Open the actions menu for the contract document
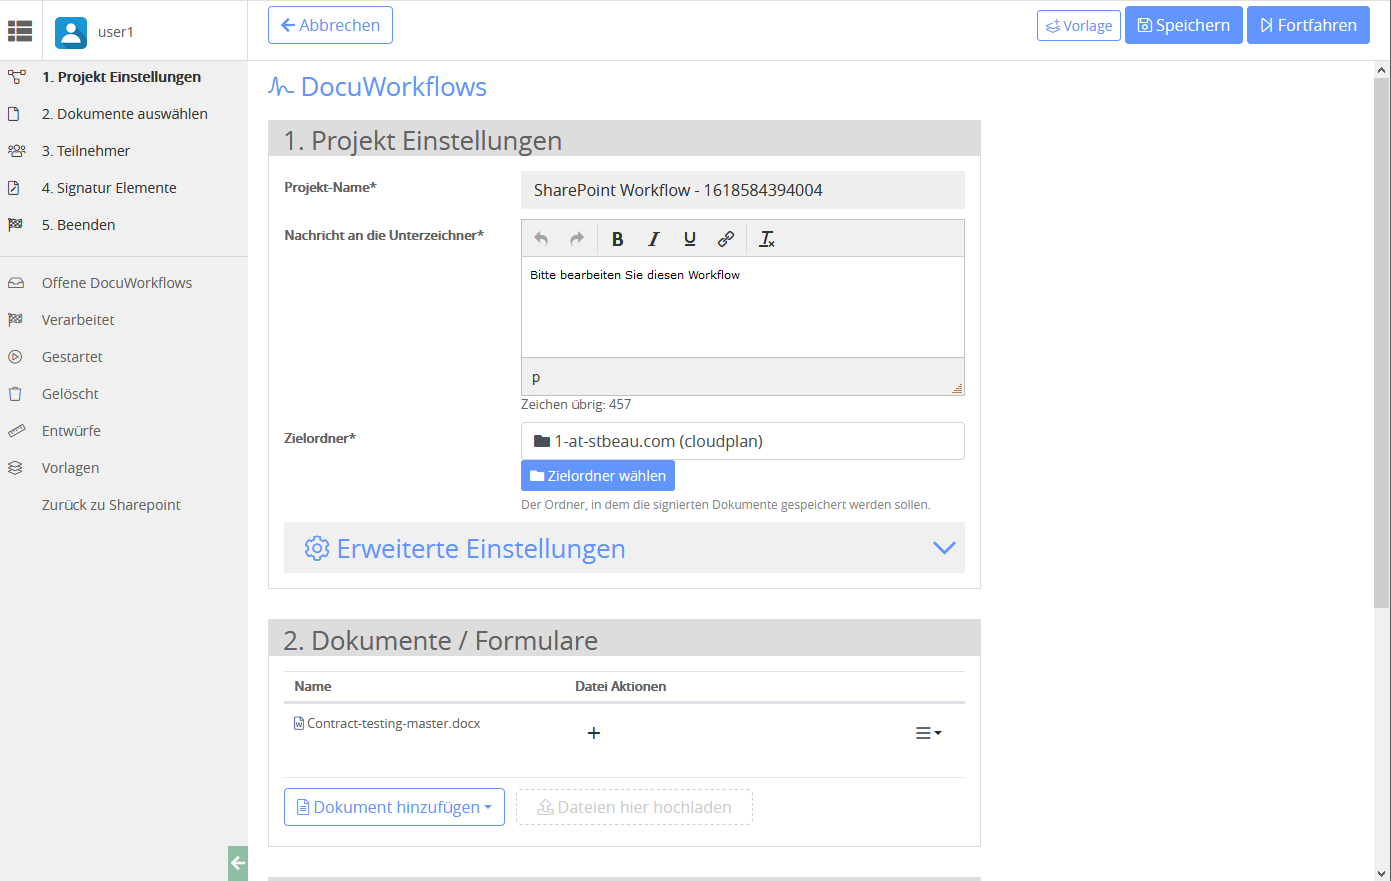Viewport: 1391px width, 881px height. click(927, 732)
